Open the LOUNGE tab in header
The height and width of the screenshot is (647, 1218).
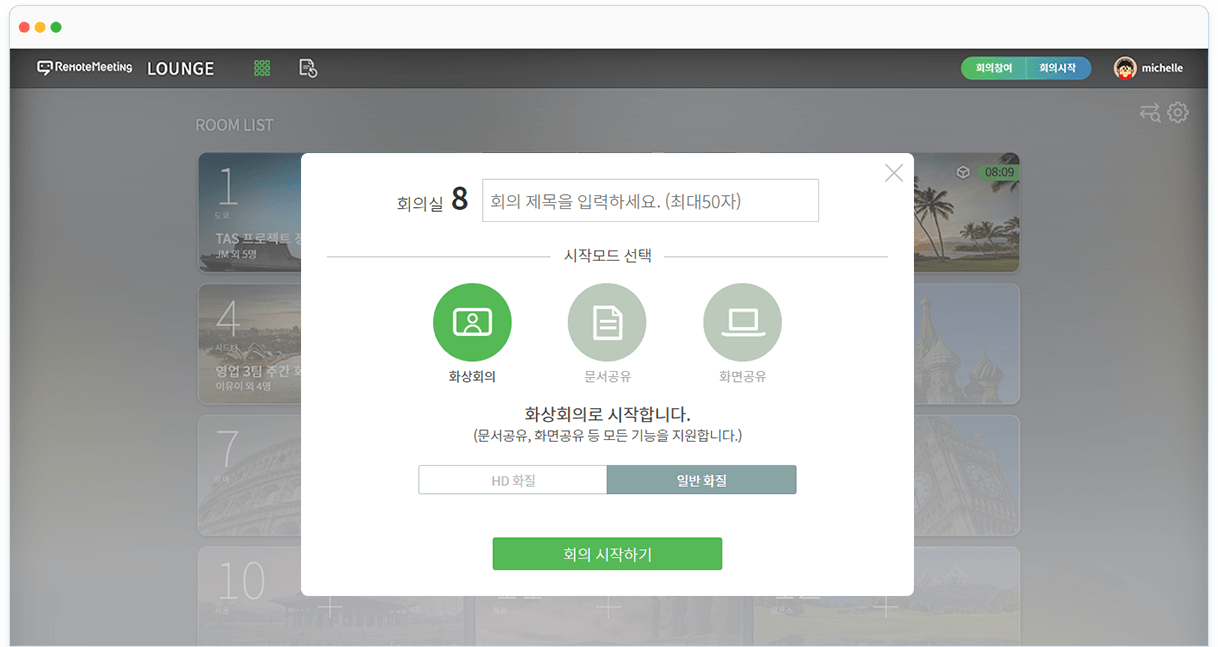[180, 68]
